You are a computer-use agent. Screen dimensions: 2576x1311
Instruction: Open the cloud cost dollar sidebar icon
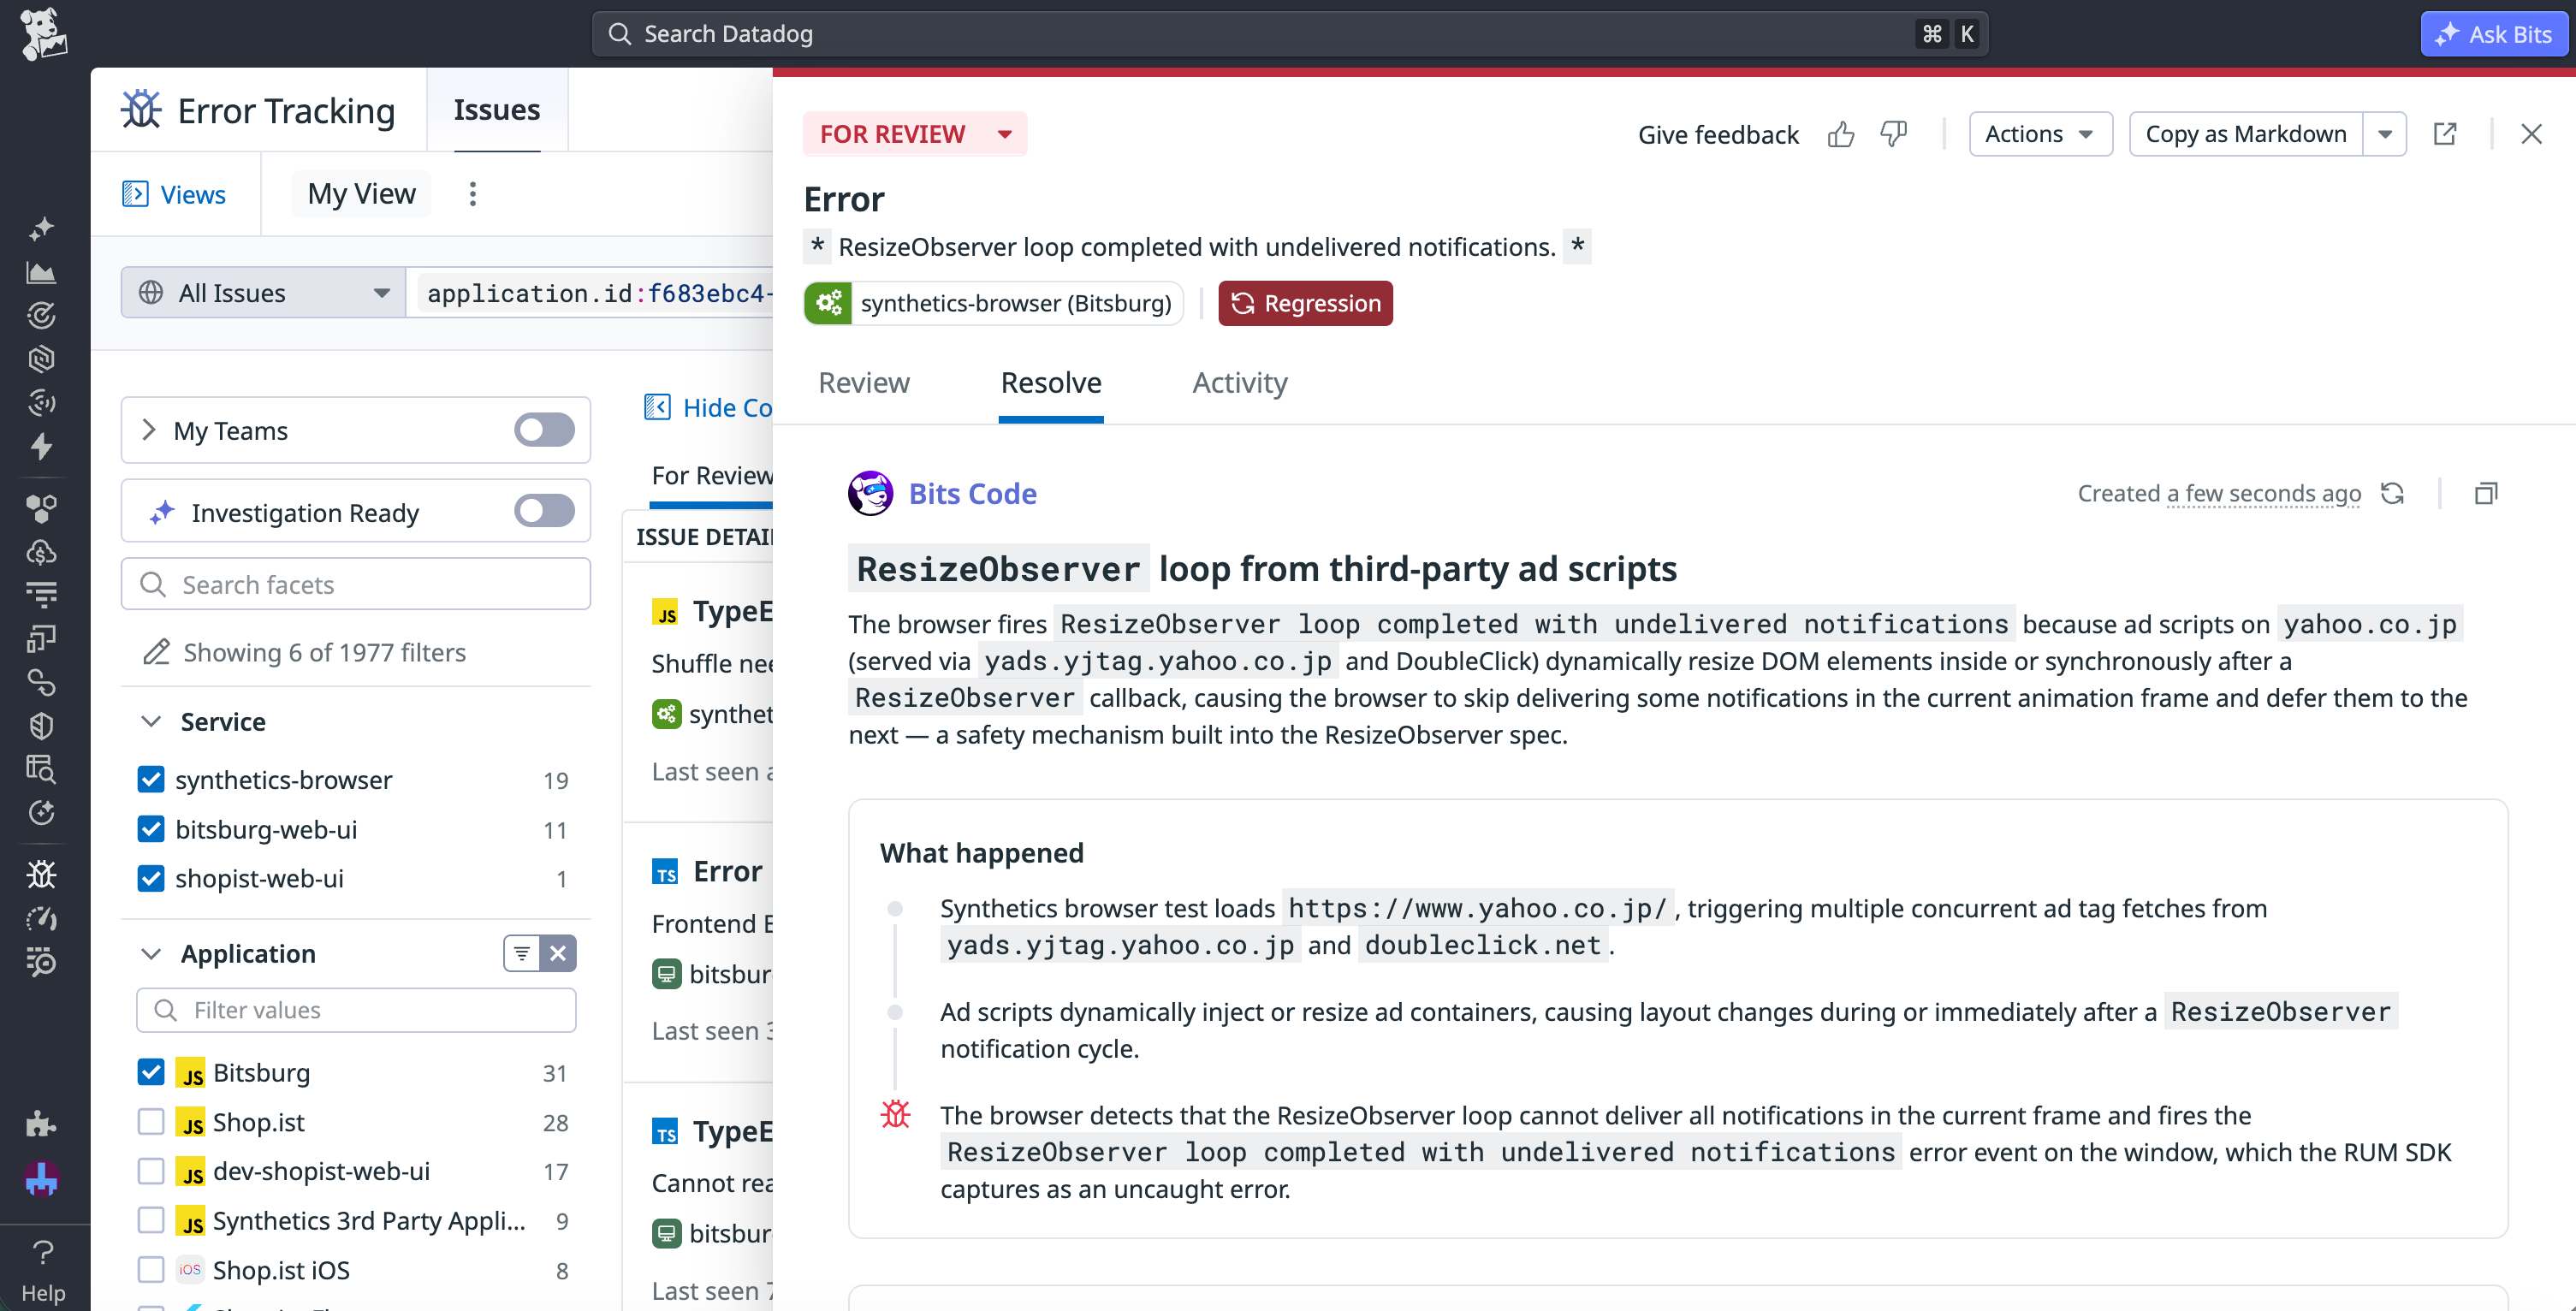pyautogui.click(x=41, y=552)
